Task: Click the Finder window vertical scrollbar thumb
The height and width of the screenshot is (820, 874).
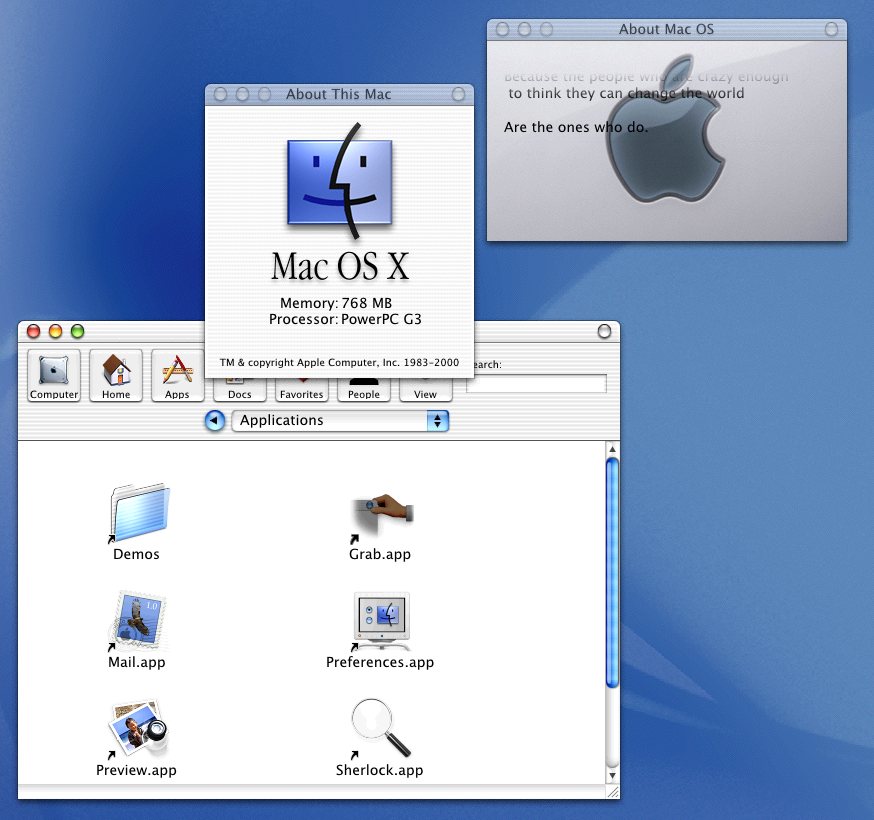Action: (x=612, y=570)
